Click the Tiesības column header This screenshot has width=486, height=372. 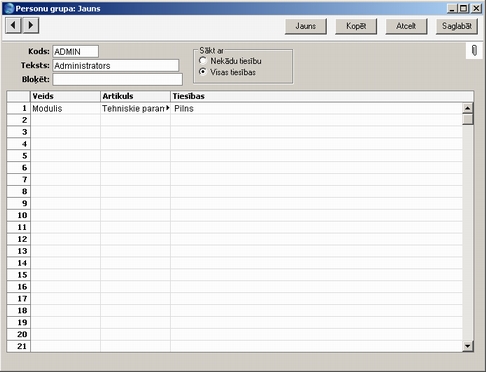pyautogui.click(x=322, y=96)
